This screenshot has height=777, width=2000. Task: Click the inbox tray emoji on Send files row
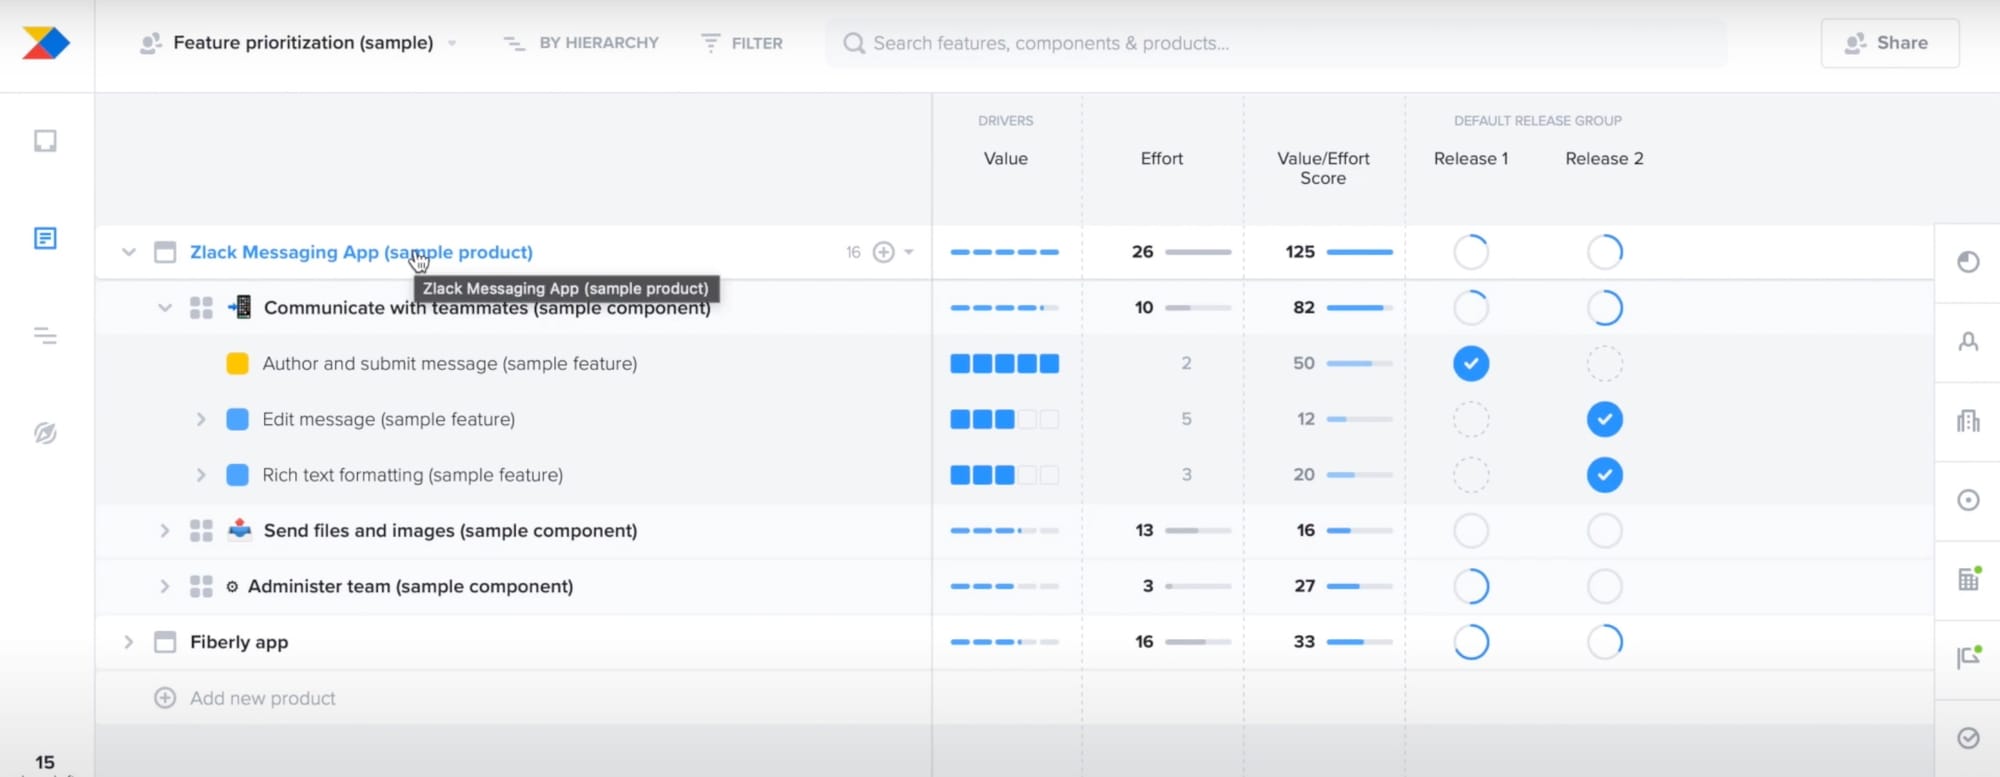tap(240, 530)
